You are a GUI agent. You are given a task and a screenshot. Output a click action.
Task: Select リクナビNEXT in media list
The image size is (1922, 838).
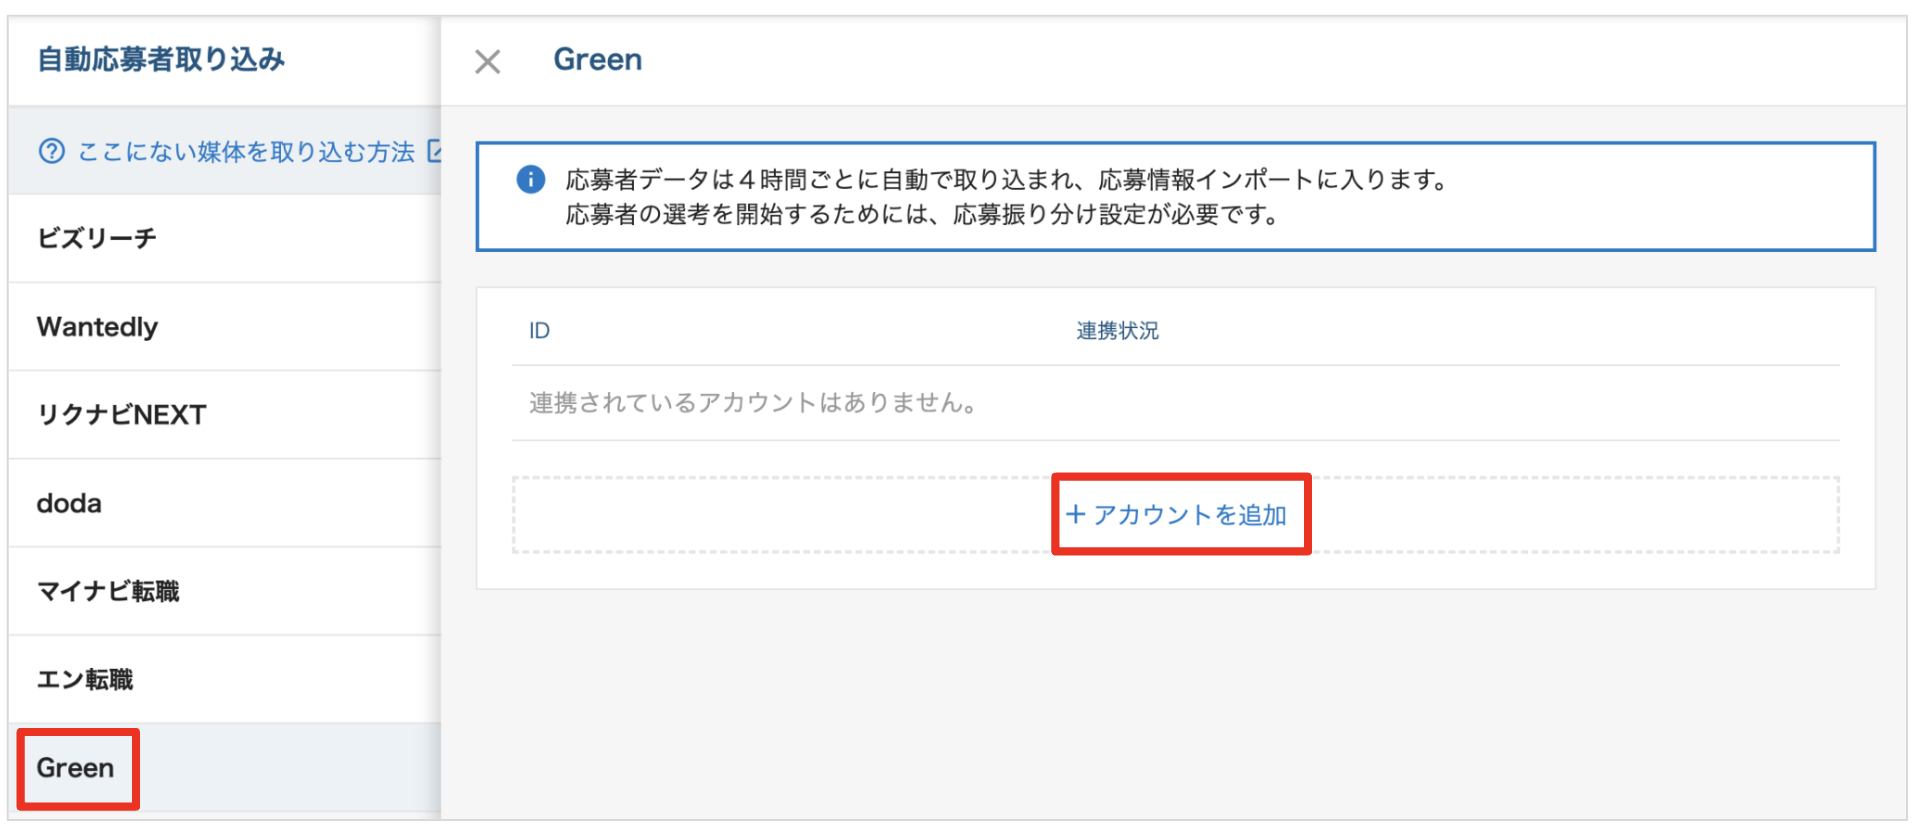(x=122, y=415)
